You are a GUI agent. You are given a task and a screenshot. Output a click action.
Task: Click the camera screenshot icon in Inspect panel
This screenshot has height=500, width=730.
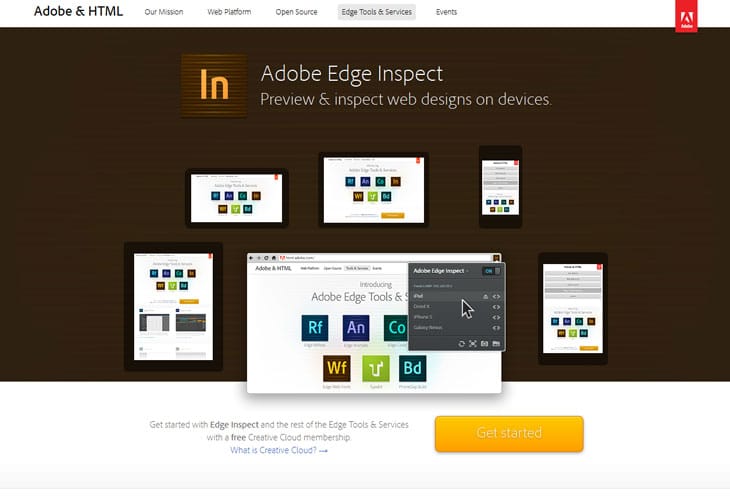coord(485,344)
